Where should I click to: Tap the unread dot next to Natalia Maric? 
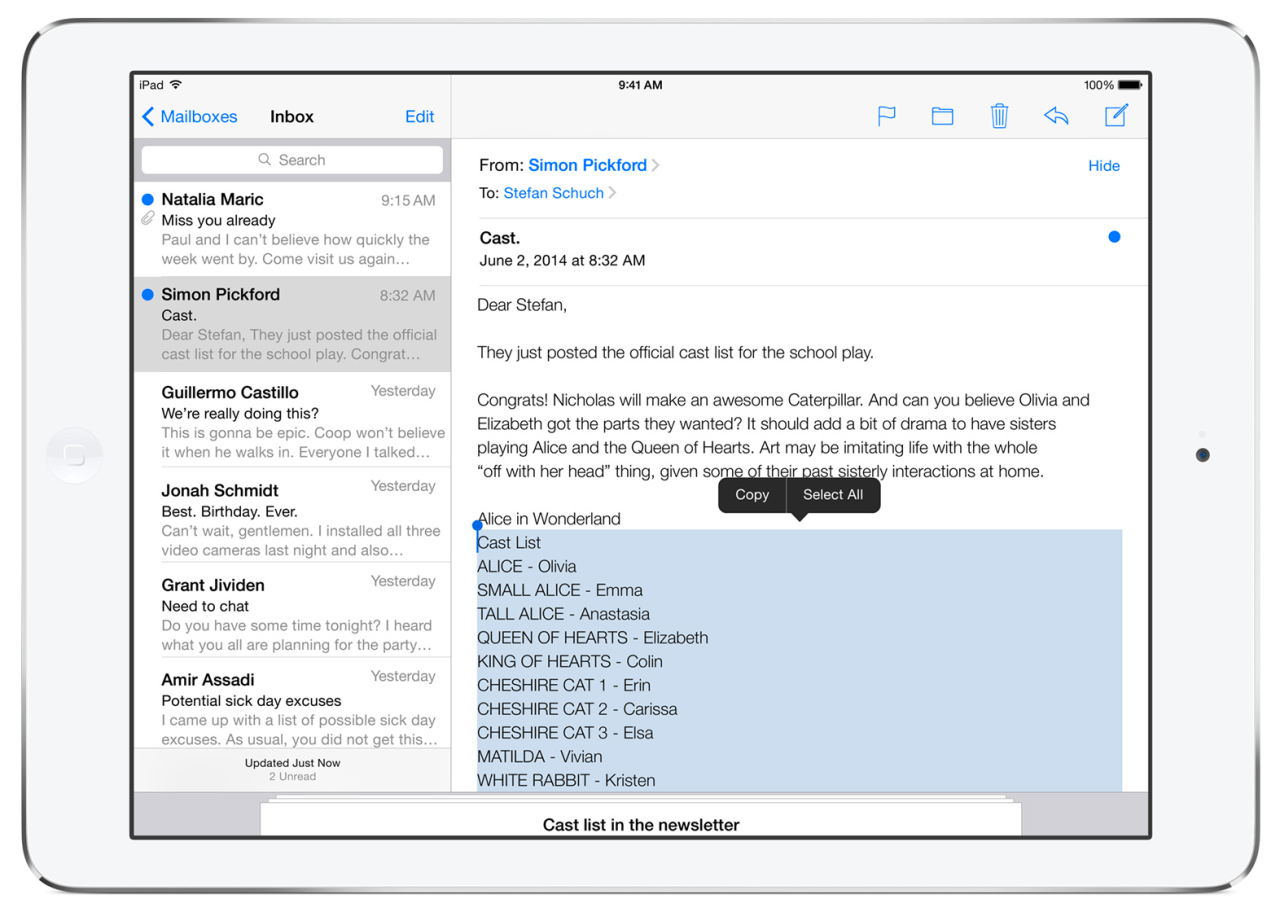146,198
